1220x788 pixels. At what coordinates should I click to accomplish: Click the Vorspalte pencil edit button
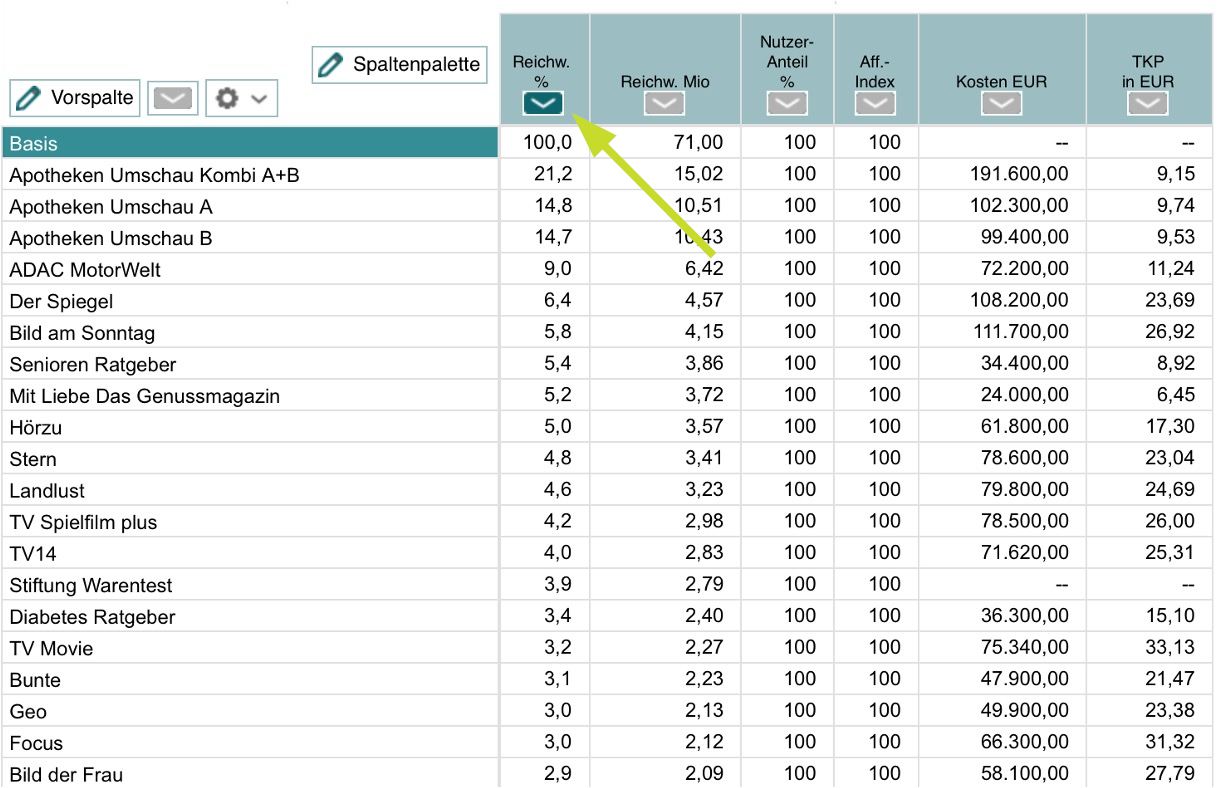pos(75,98)
